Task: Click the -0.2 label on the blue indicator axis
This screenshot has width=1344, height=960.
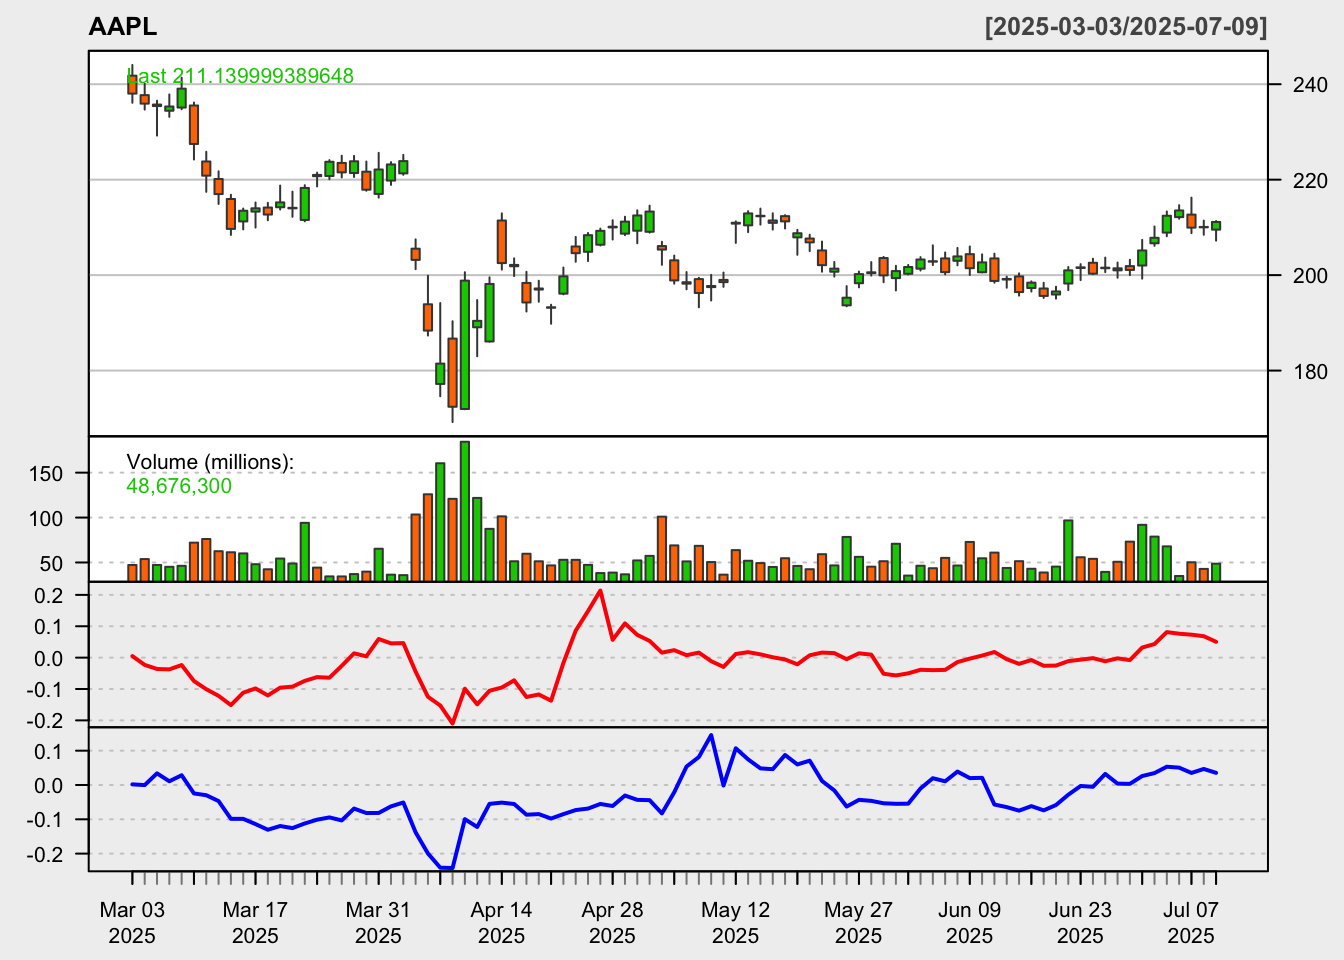Action: (x=47, y=855)
